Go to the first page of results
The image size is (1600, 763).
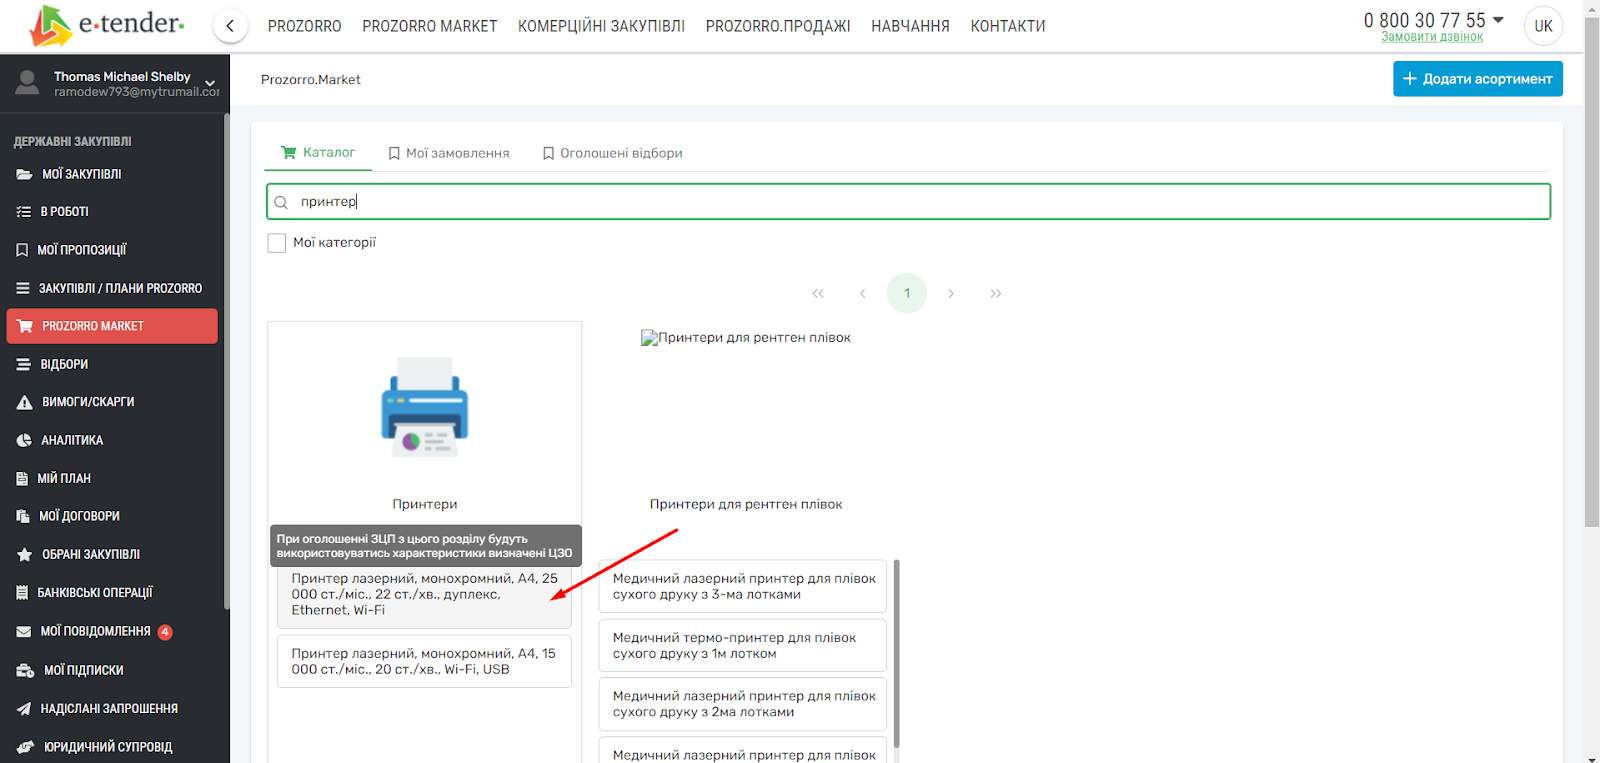pyautogui.click(x=818, y=293)
